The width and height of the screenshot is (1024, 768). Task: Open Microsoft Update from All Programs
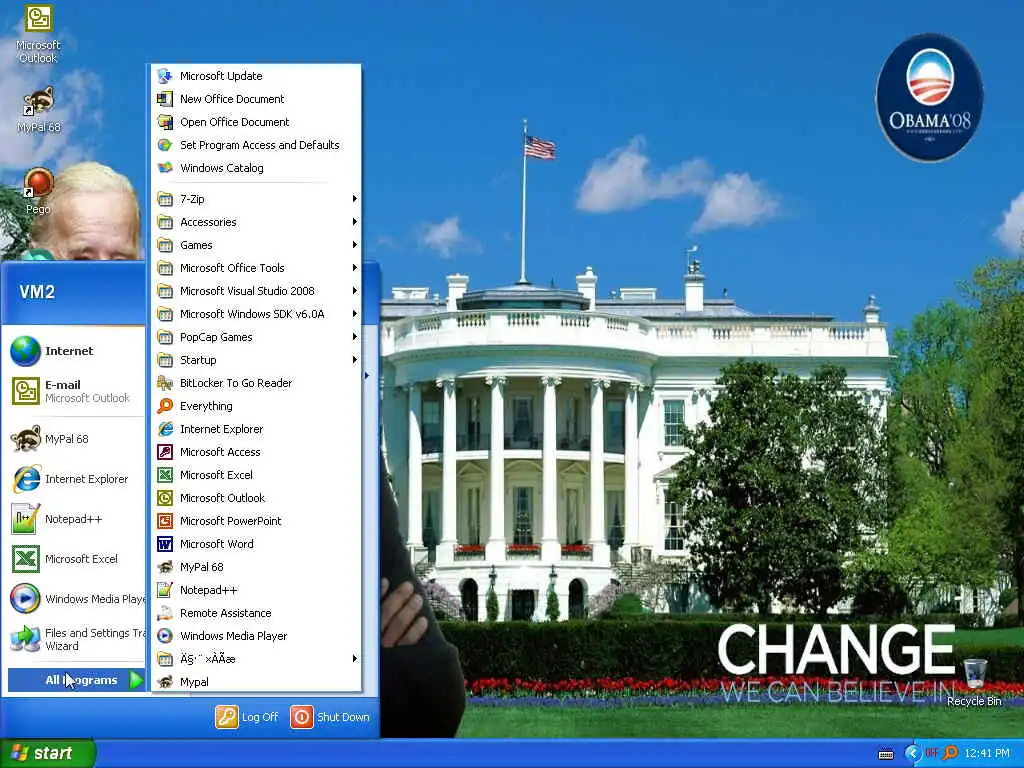click(x=256, y=76)
